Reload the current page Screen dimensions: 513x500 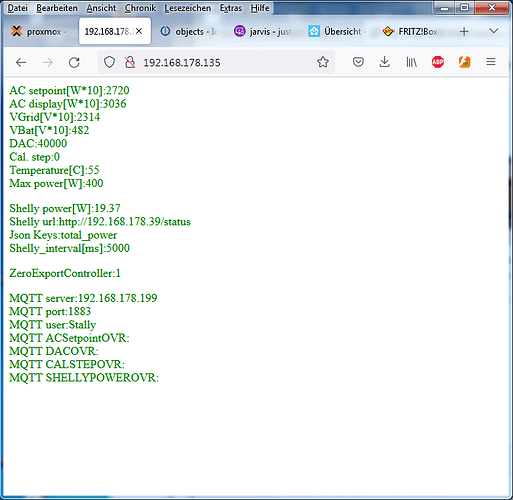click(x=74, y=62)
